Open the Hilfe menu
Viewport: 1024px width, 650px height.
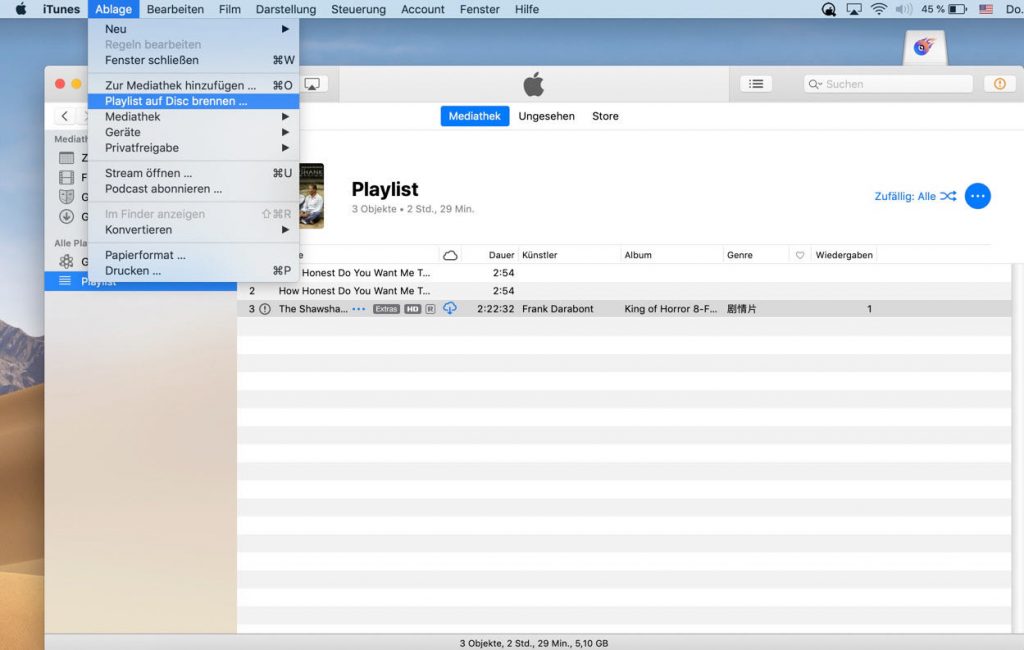526,9
